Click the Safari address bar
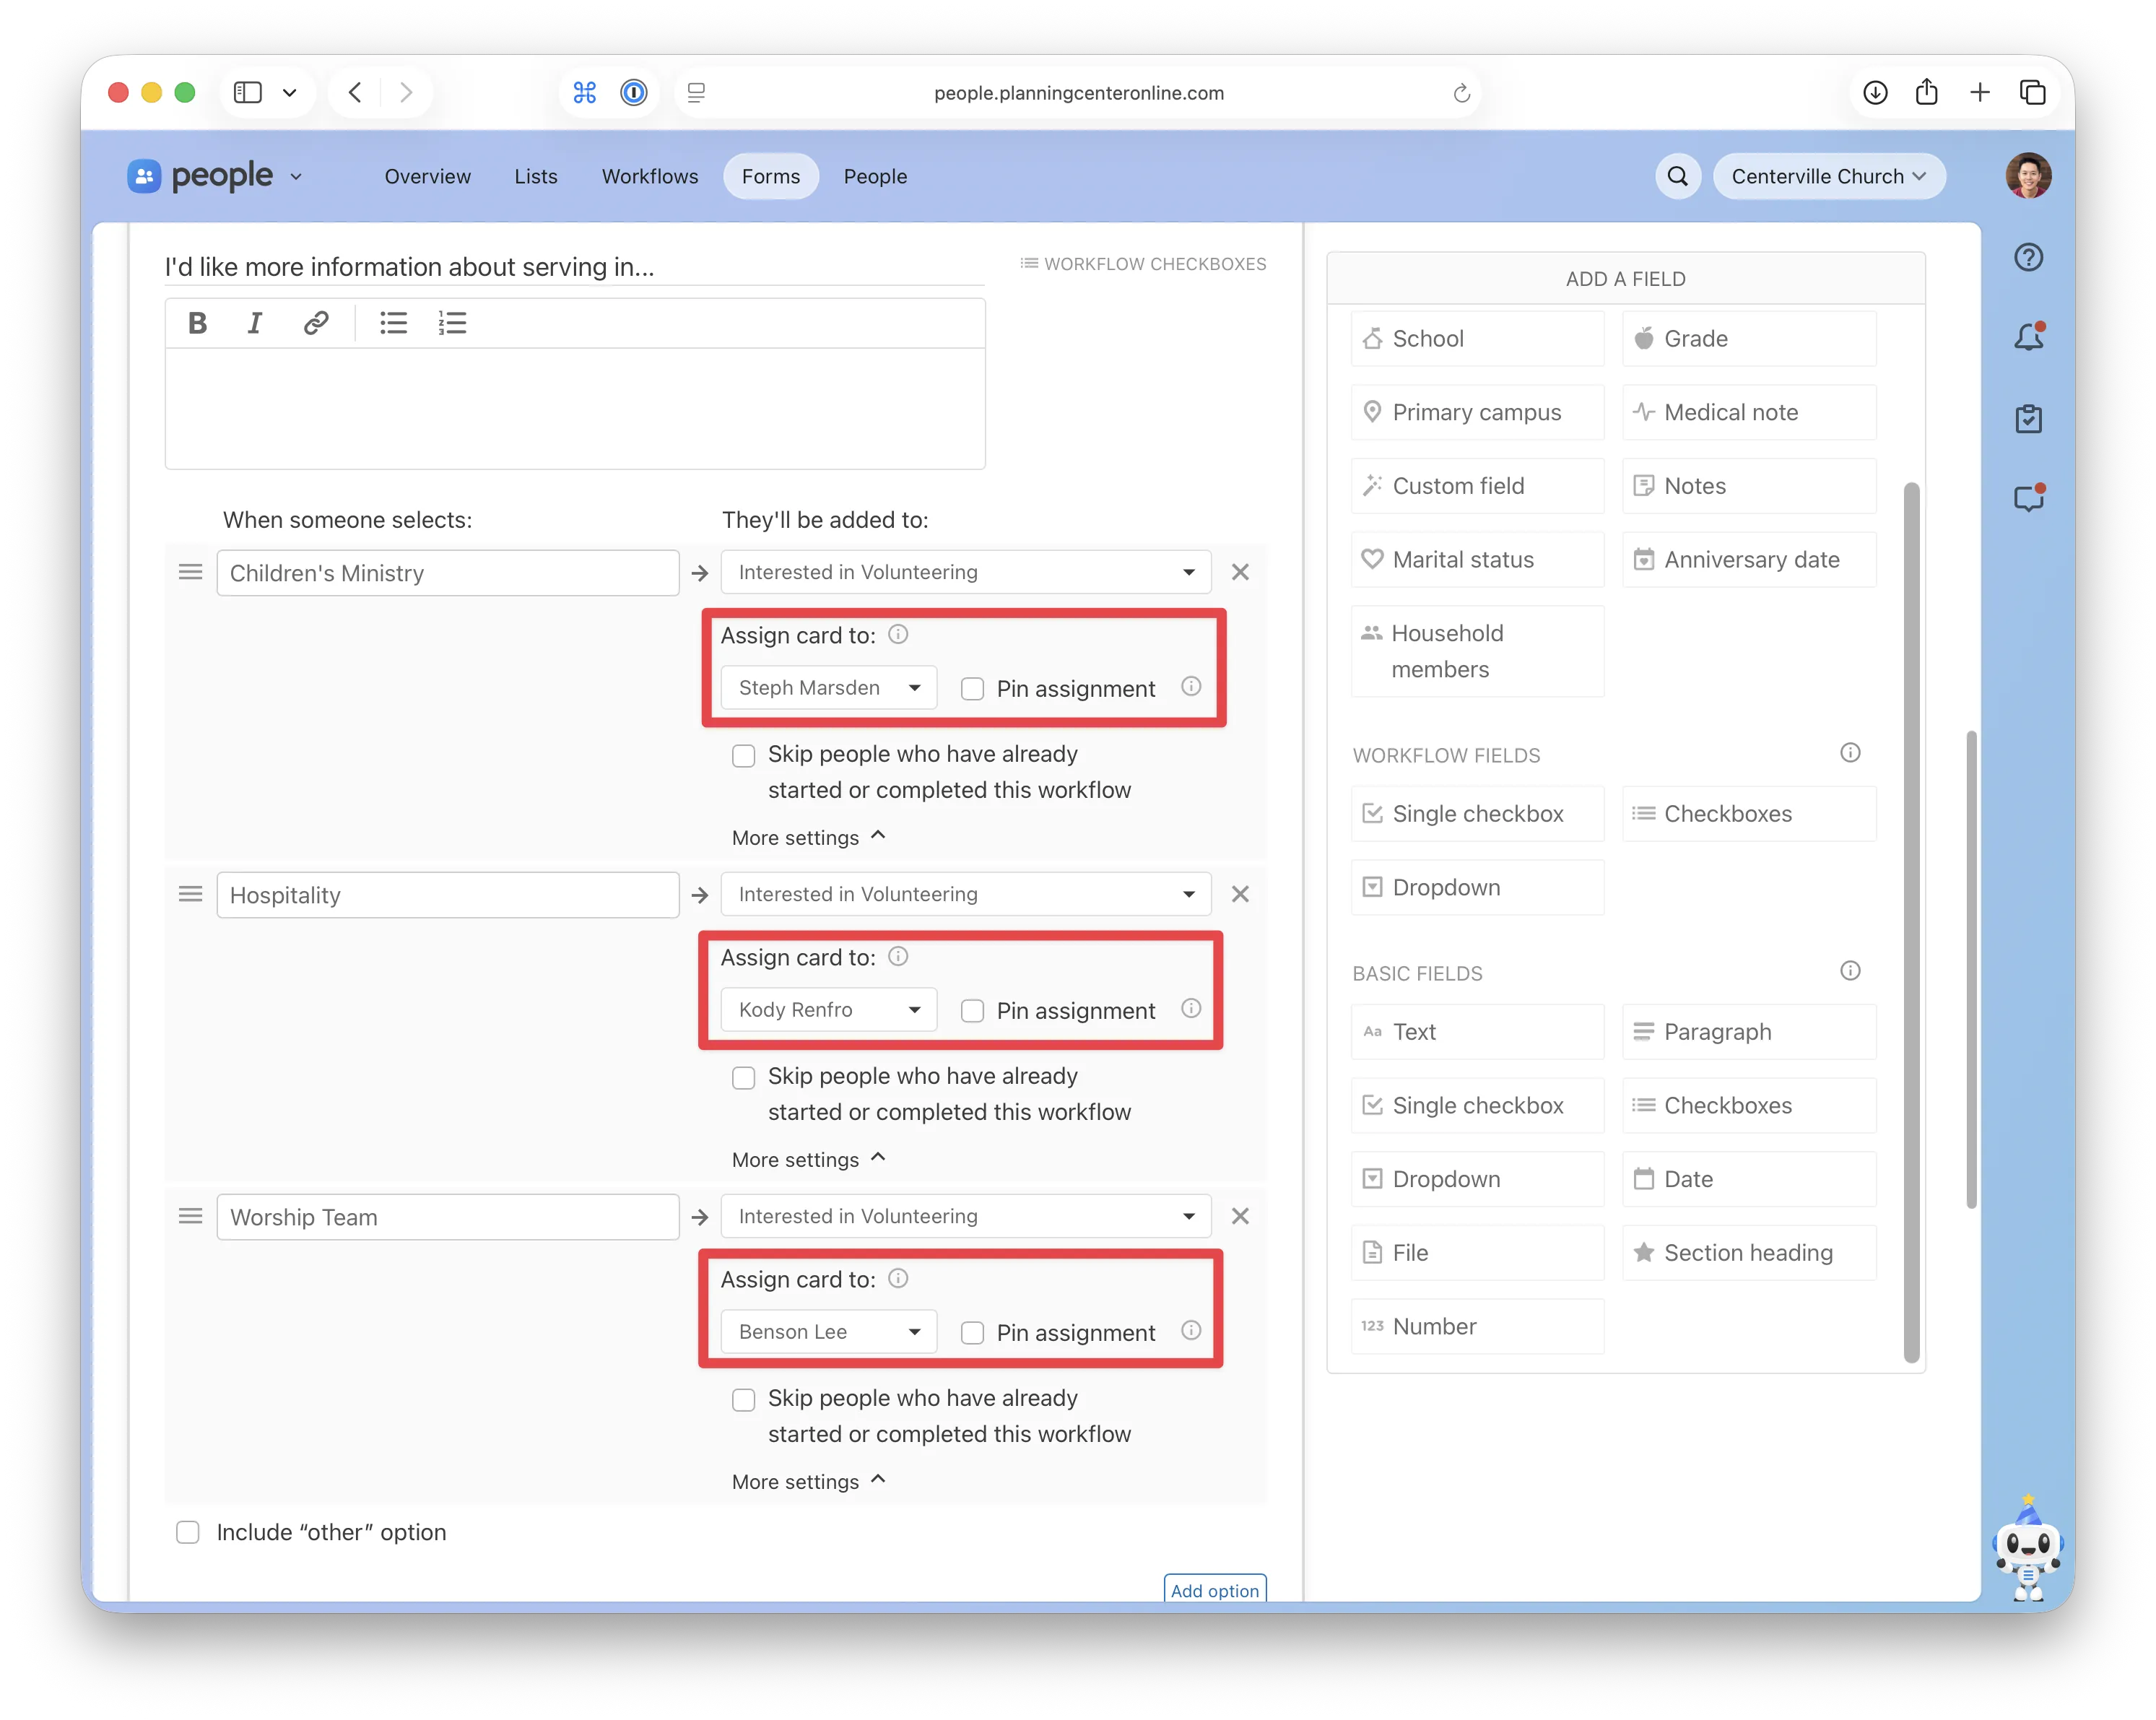 pos(1078,93)
